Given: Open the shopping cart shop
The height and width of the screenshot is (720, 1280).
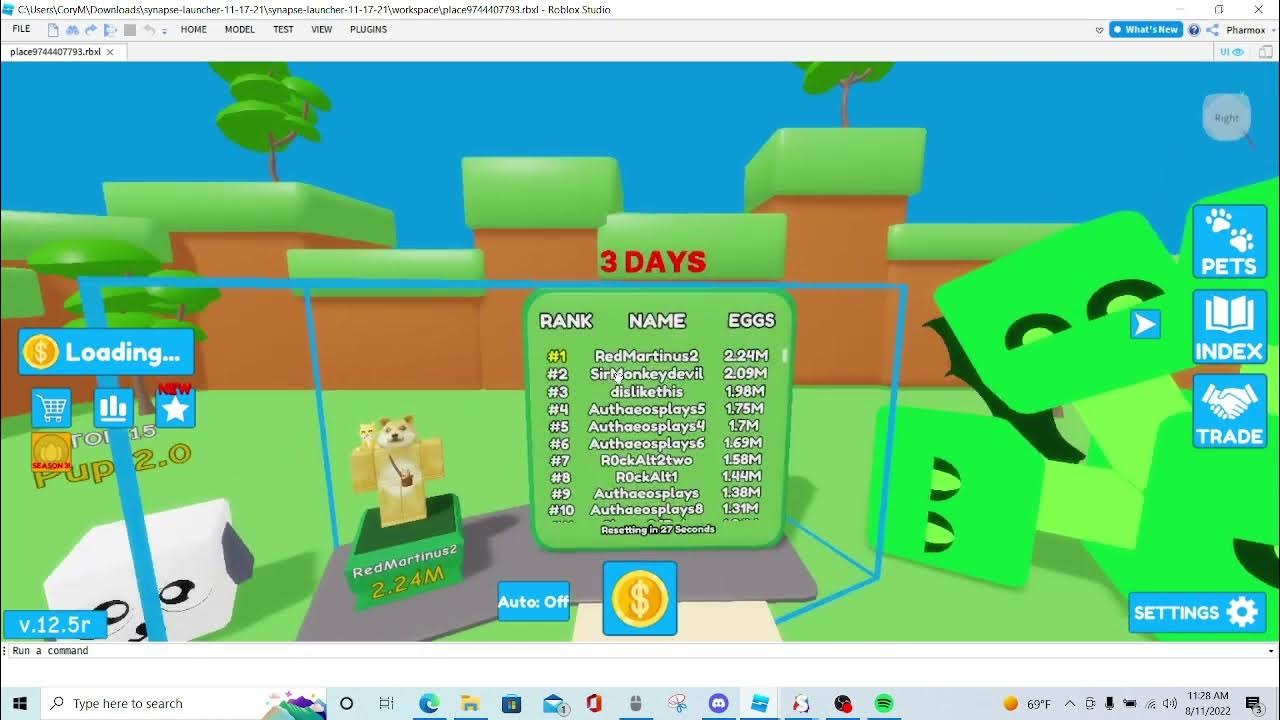Looking at the screenshot, I should tap(51, 408).
